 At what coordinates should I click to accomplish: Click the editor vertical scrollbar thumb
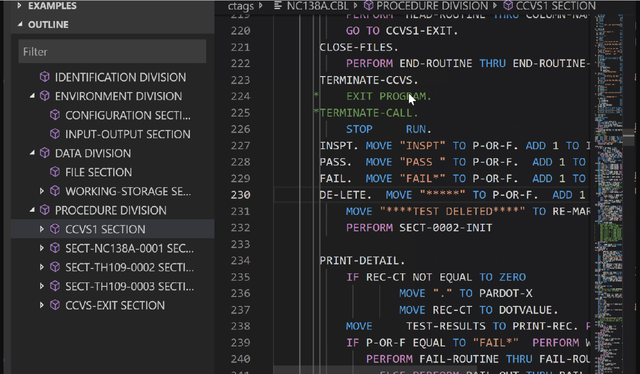click(629, 137)
